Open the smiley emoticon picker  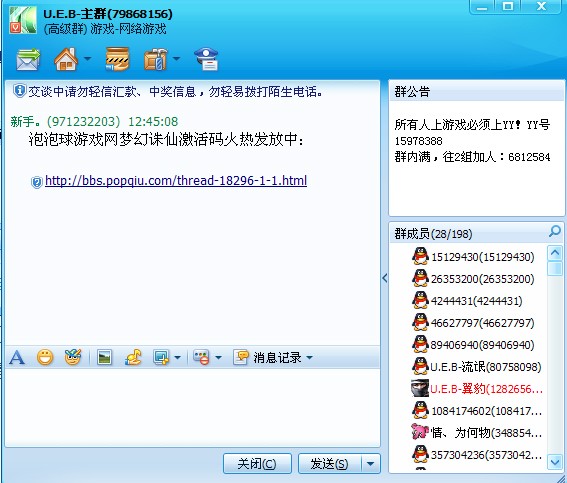tap(45, 357)
